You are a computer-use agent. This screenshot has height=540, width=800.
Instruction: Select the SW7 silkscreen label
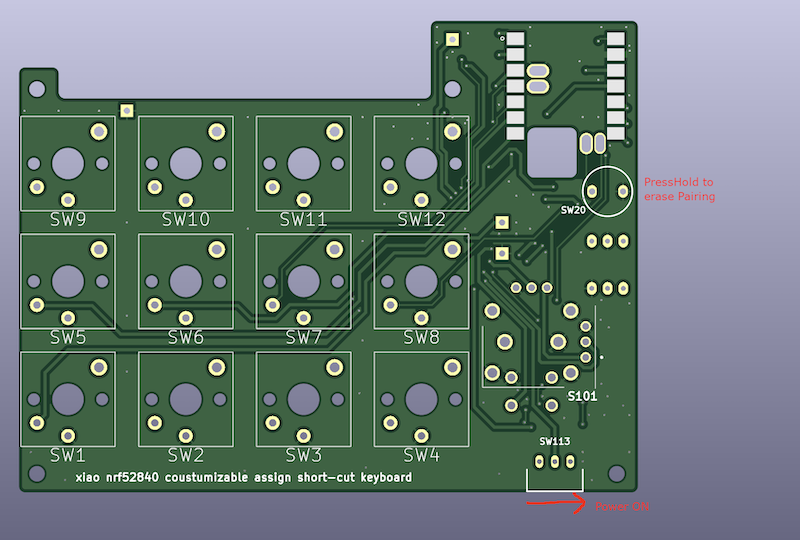pos(303,337)
